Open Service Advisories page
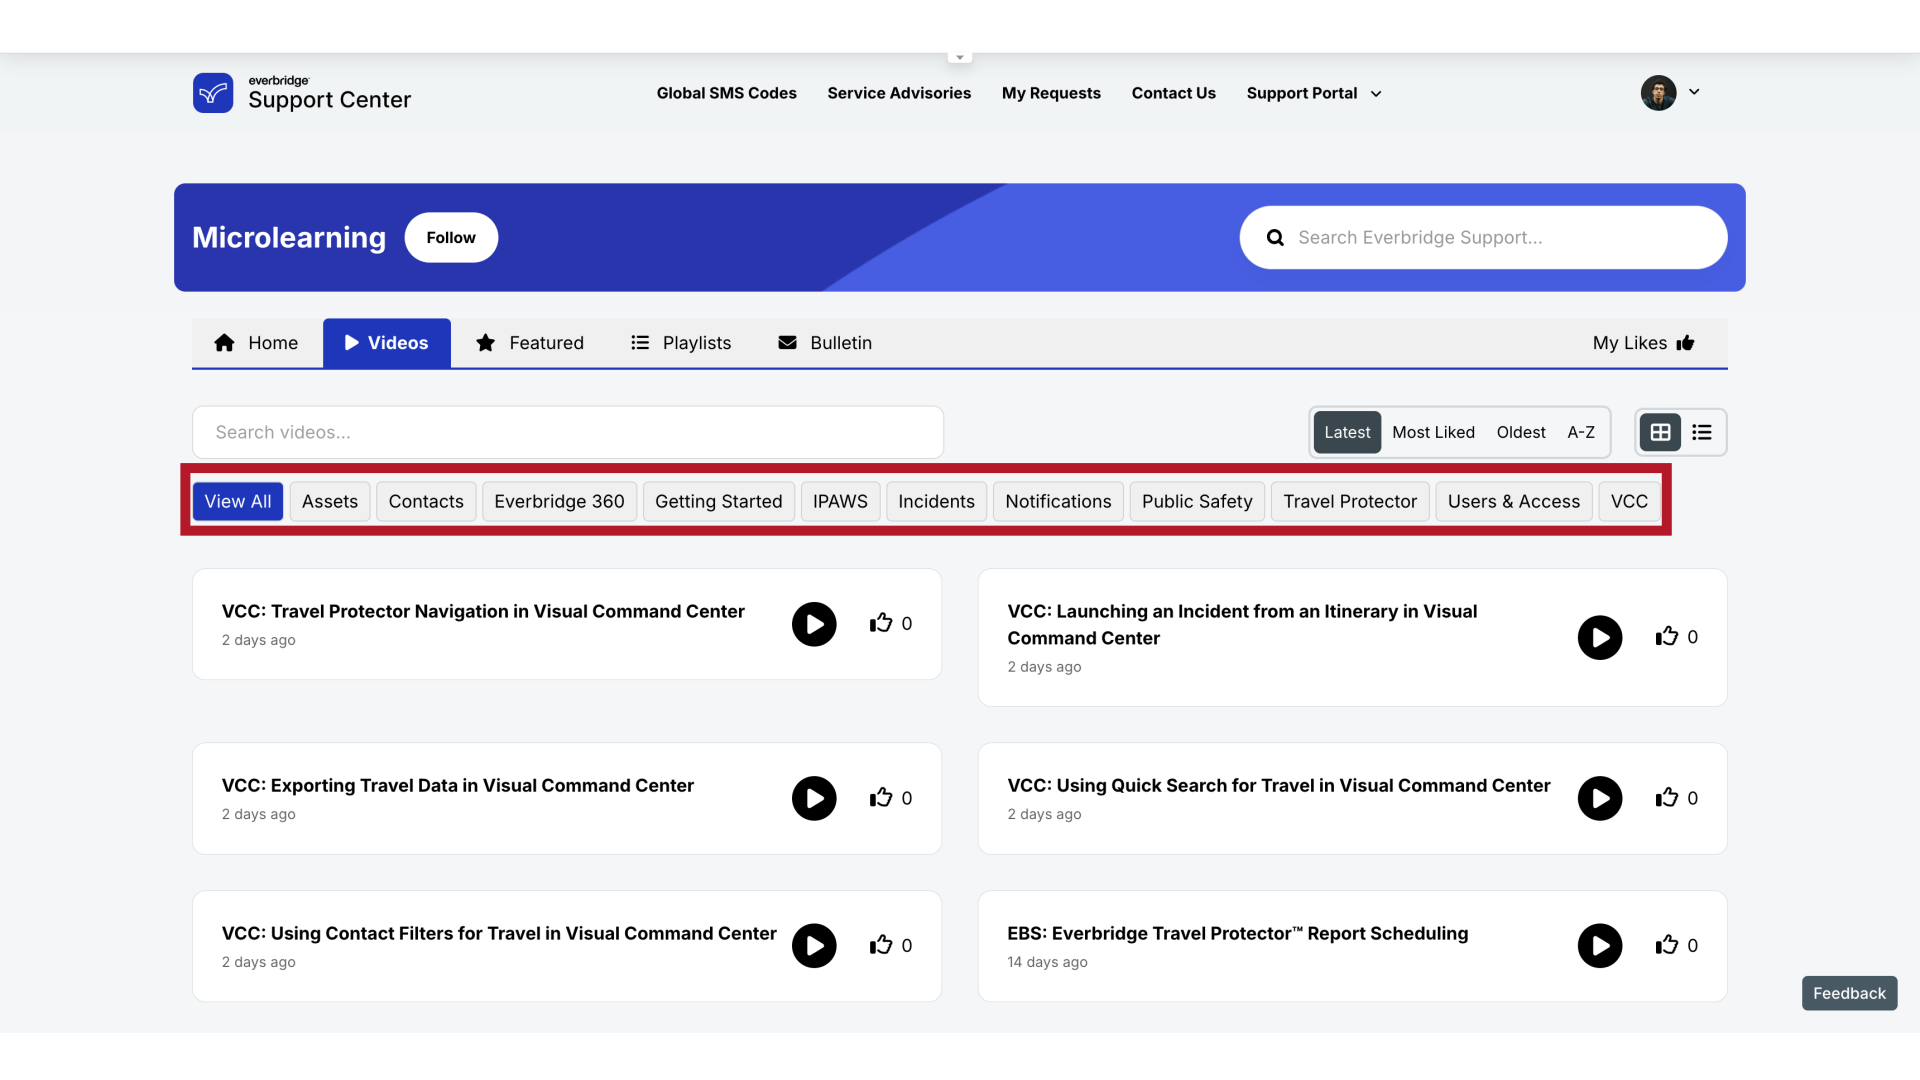This screenshot has width=1920, height=1080. pos(899,93)
